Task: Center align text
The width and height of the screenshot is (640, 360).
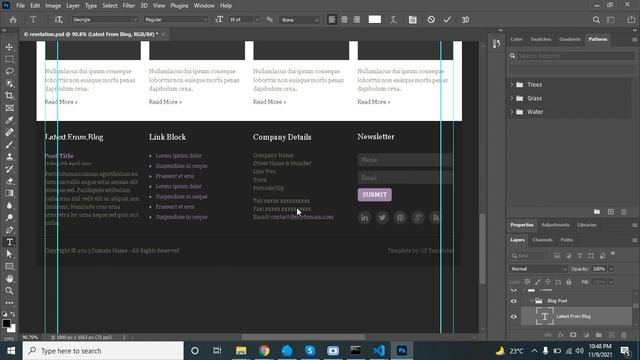Action: tap(344, 20)
